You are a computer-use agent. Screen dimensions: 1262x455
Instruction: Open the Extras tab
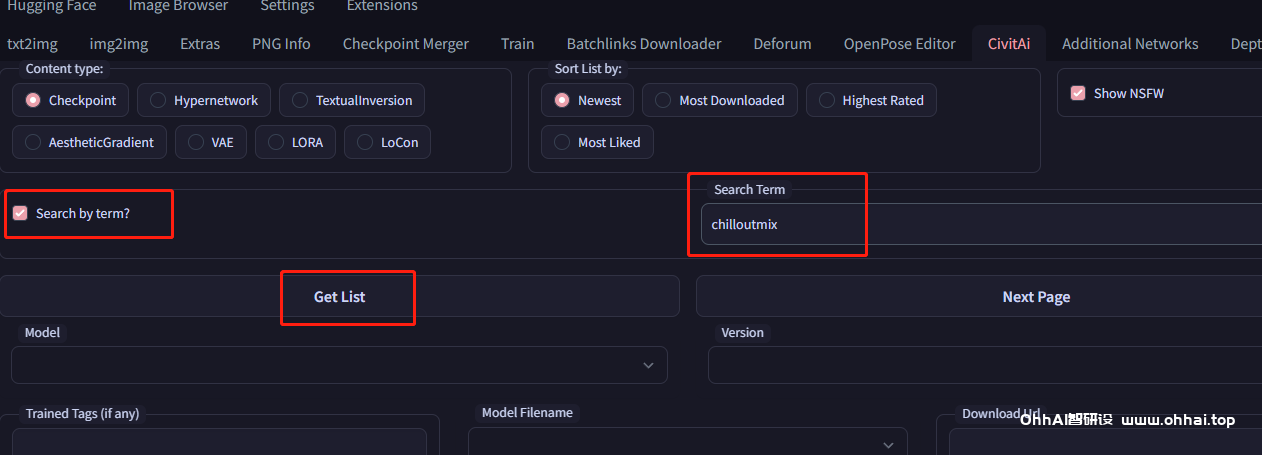click(200, 43)
